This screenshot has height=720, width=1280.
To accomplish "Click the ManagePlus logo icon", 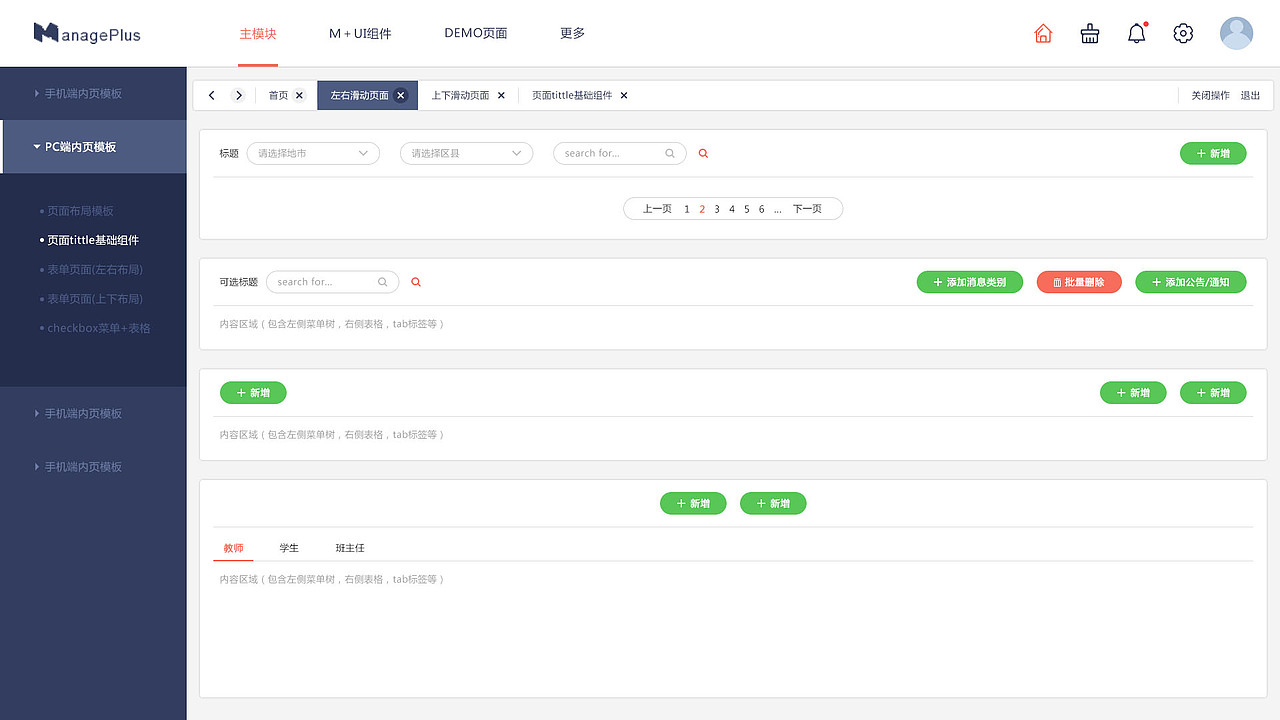I will (45, 32).
